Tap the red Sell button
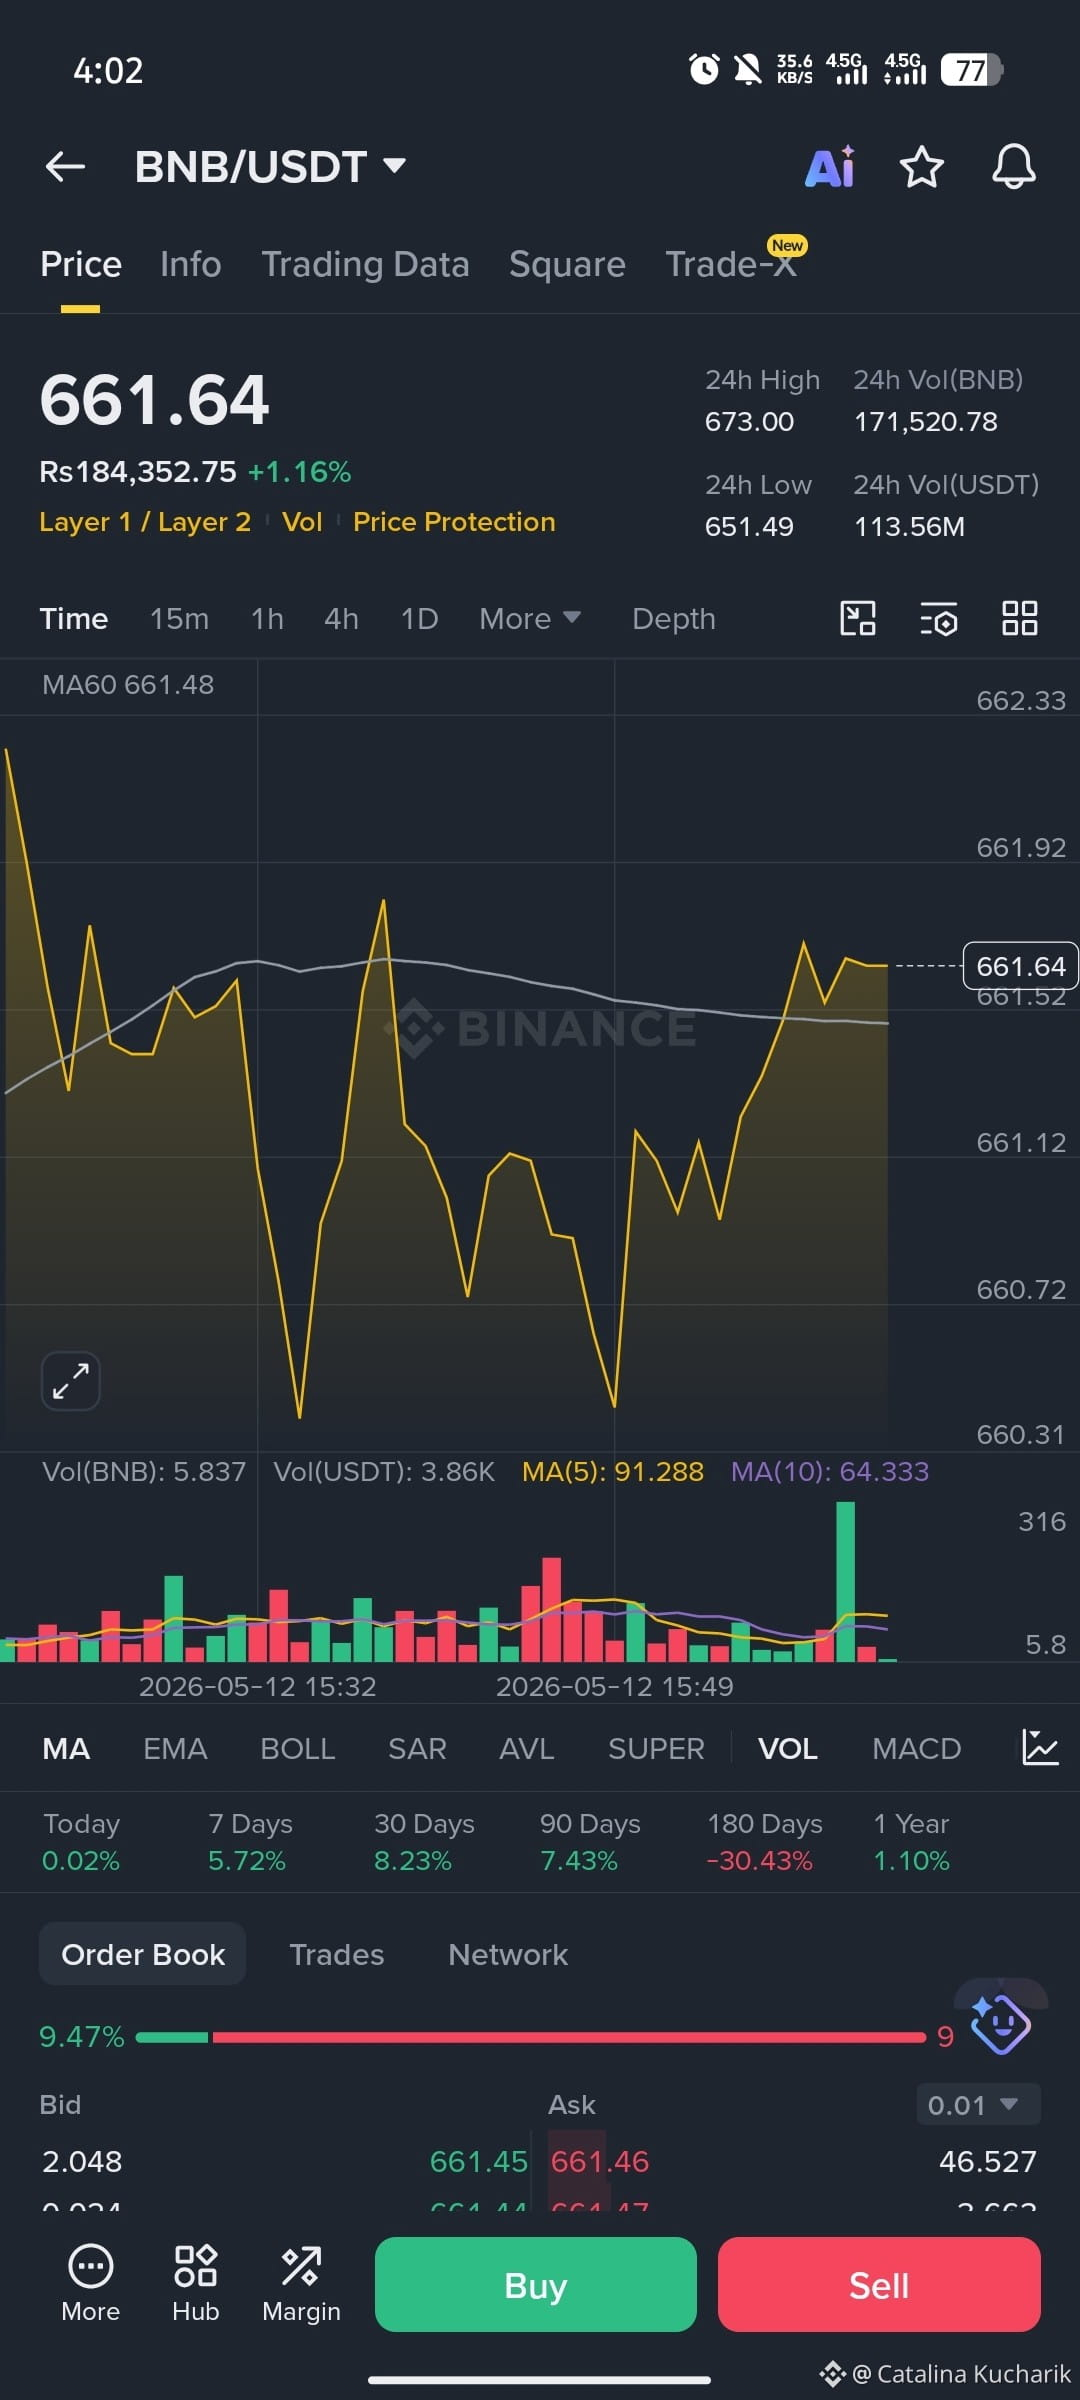The image size is (1080, 2400). 879,2285
